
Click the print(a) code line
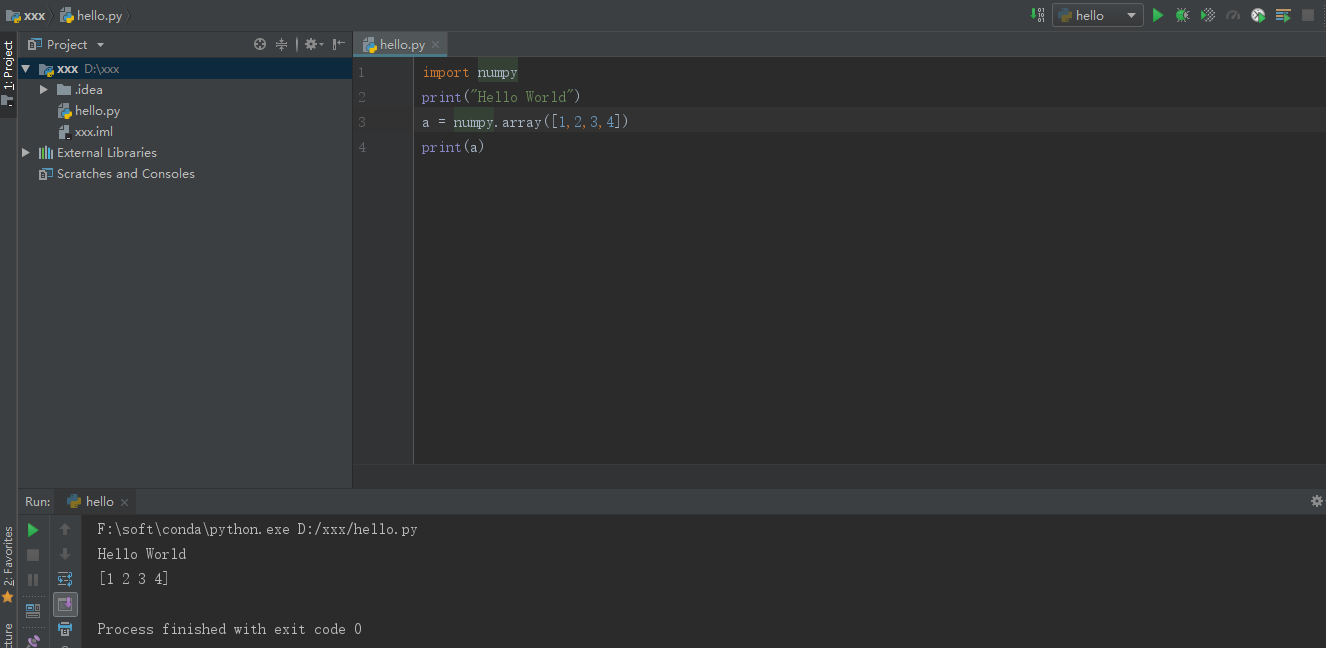pyautogui.click(x=453, y=147)
